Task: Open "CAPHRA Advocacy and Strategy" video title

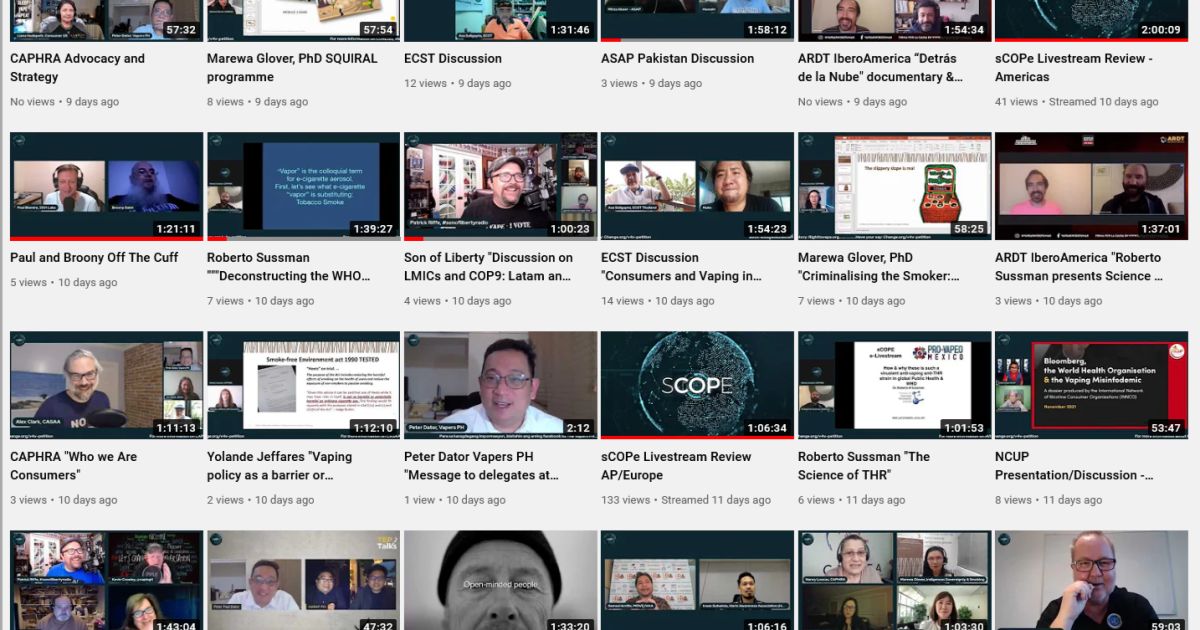Action: tap(77, 67)
